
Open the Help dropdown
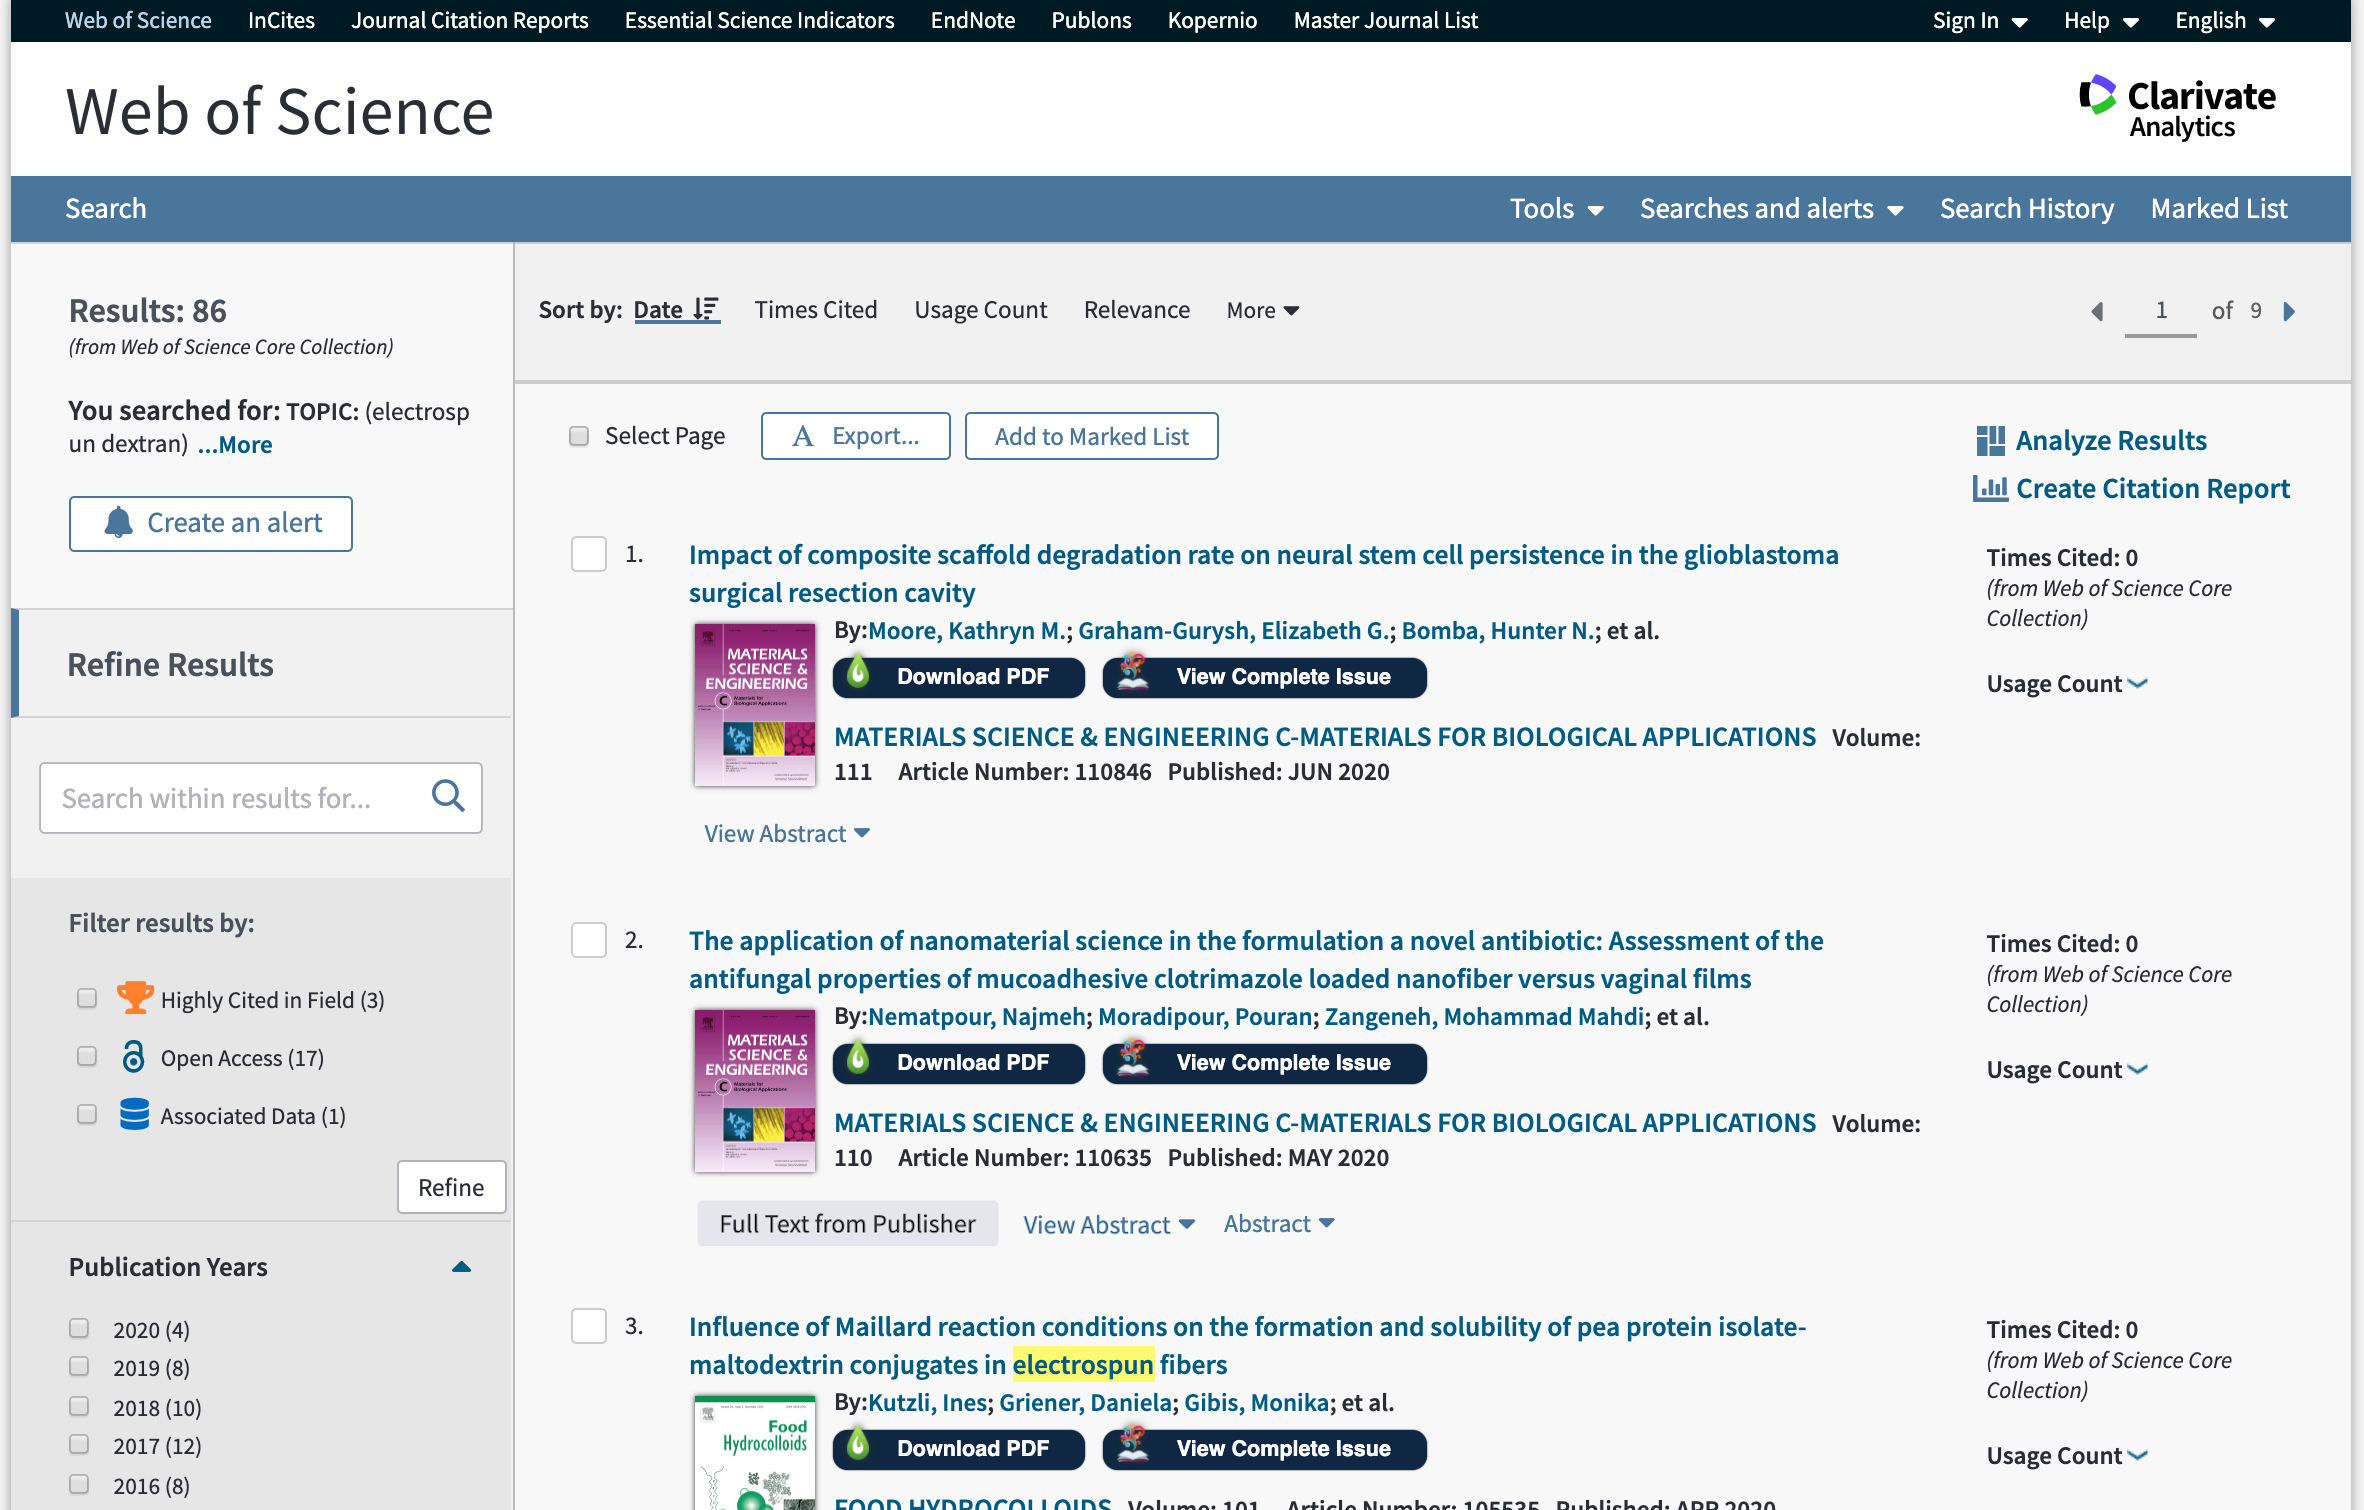pyautogui.click(x=2101, y=20)
